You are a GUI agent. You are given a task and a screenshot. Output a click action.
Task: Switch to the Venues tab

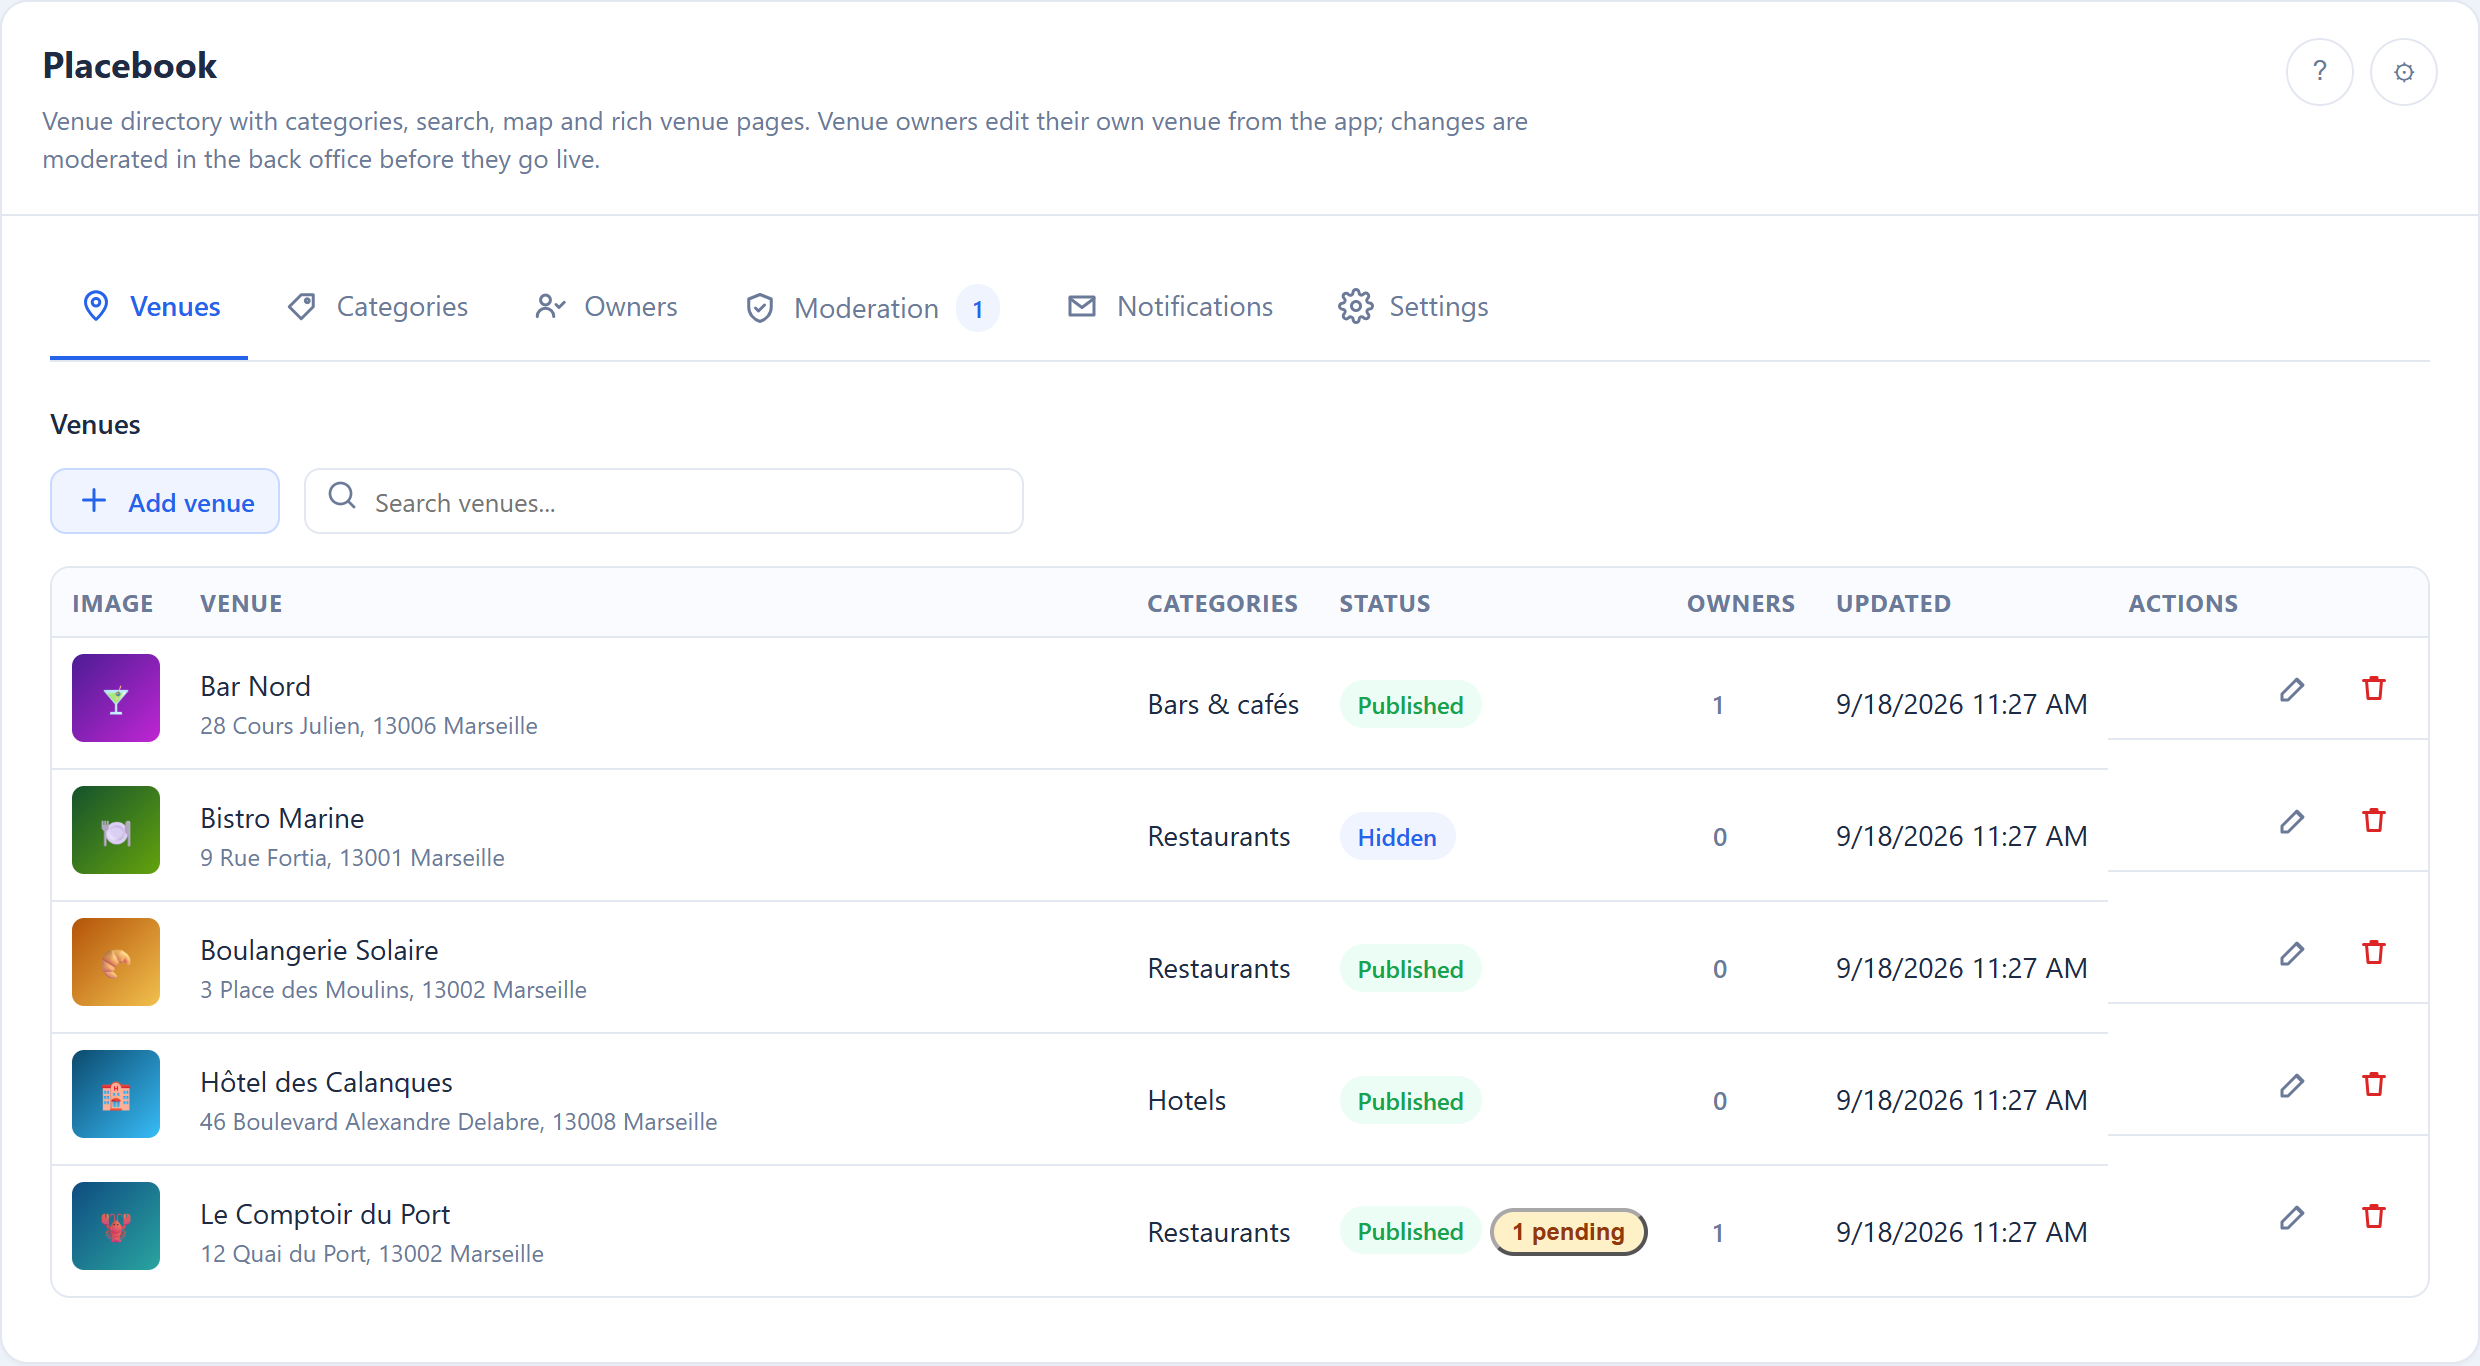click(150, 306)
